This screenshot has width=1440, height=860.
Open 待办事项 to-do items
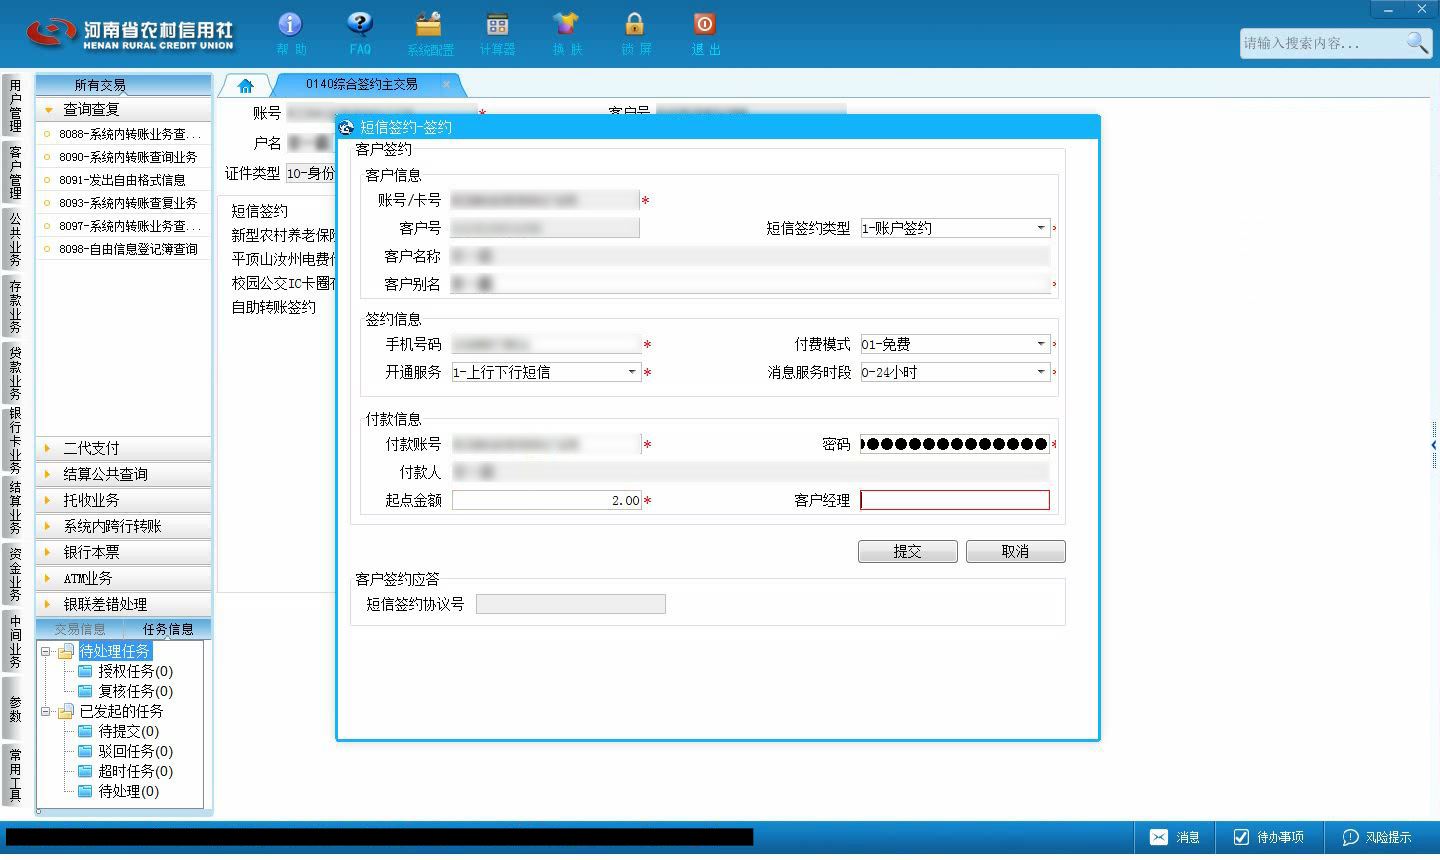click(1269, 837)
